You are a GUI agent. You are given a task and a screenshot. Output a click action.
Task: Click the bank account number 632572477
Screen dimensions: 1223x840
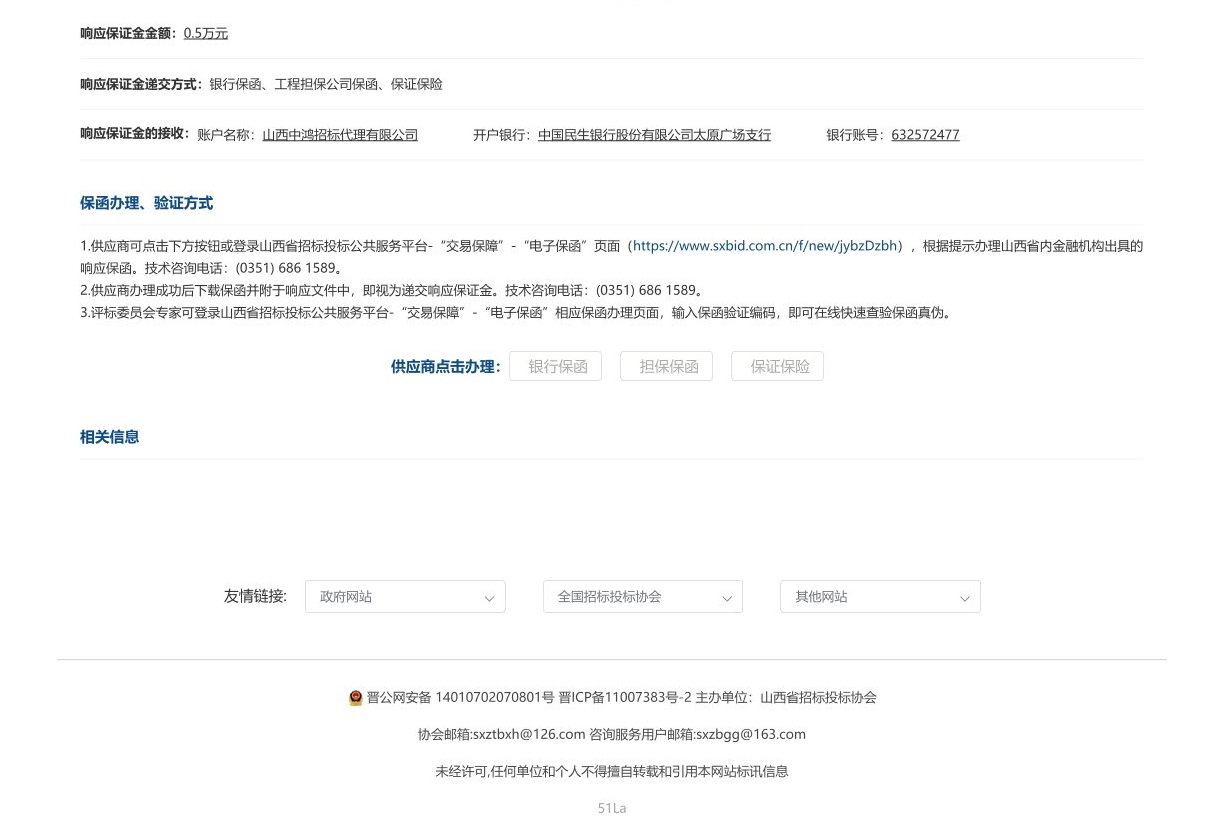pos(925,135)
